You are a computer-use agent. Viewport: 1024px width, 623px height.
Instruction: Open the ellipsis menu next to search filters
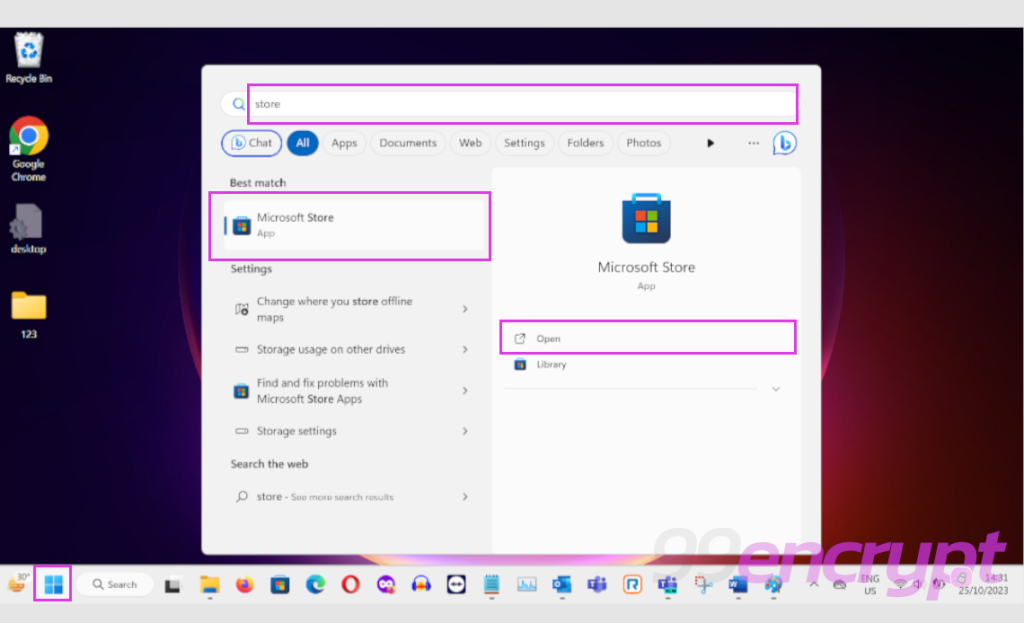[753, 143]
